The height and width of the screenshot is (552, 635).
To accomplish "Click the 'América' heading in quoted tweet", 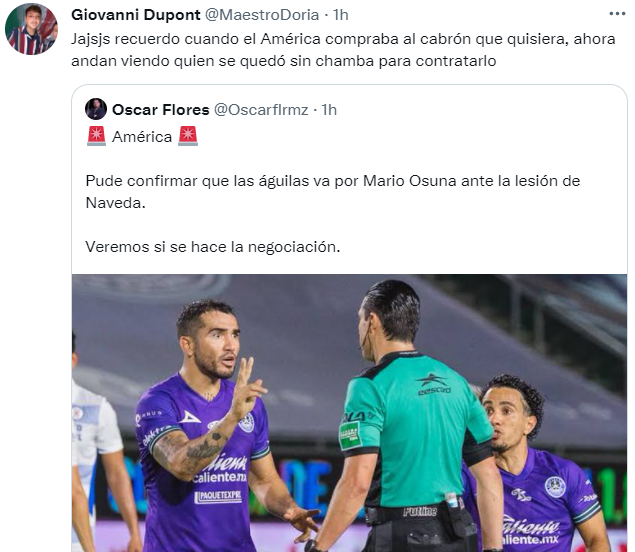I will (142, 137).
